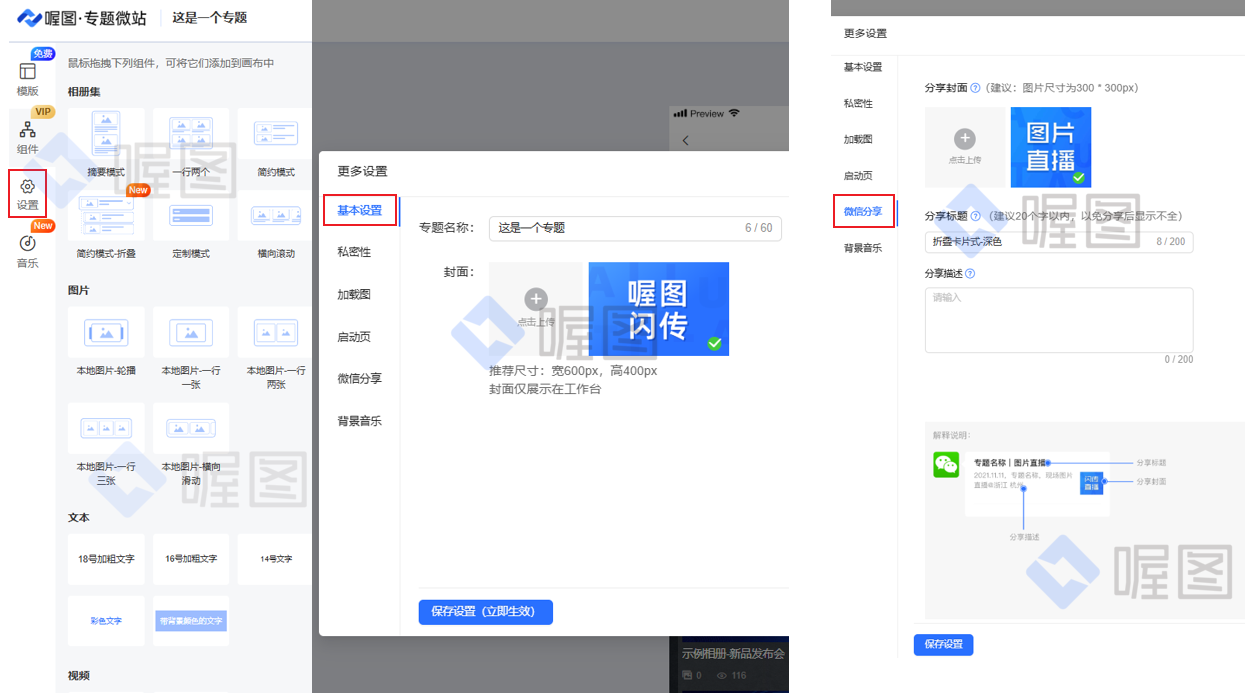Screen dimensions: 1254x693
Task: Open 基本设置 tab in right panel
Action: click(x=863, y=67)
